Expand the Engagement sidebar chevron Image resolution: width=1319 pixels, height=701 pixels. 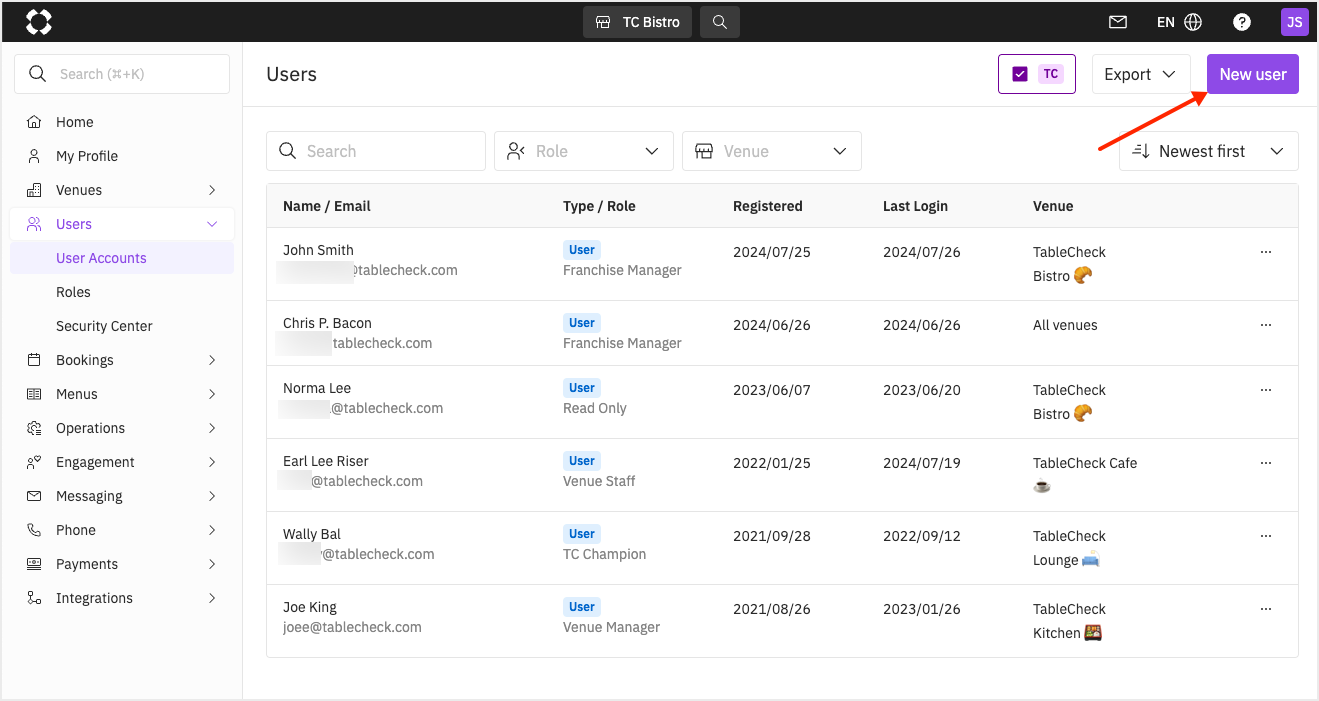coord(212,462)
